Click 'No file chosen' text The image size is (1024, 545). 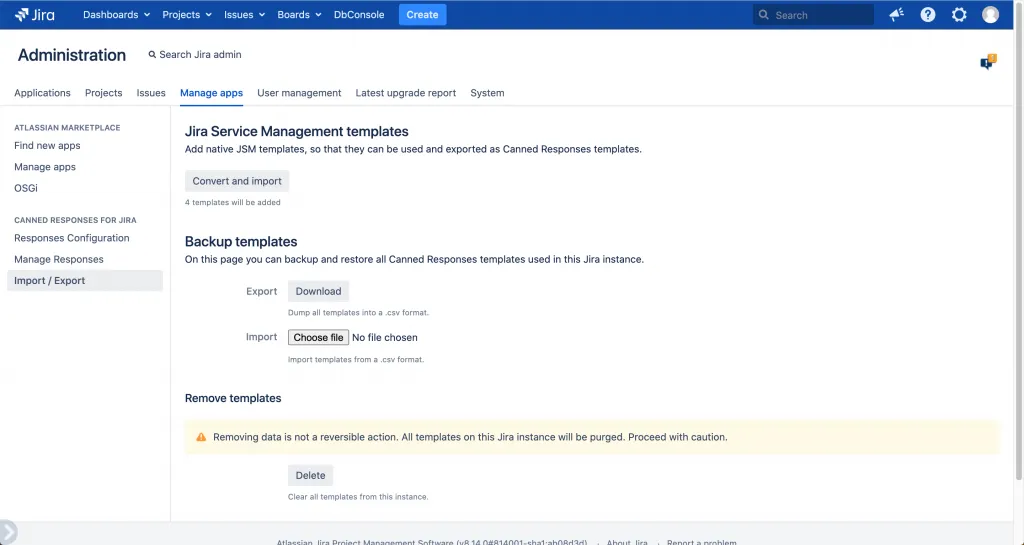385,337
